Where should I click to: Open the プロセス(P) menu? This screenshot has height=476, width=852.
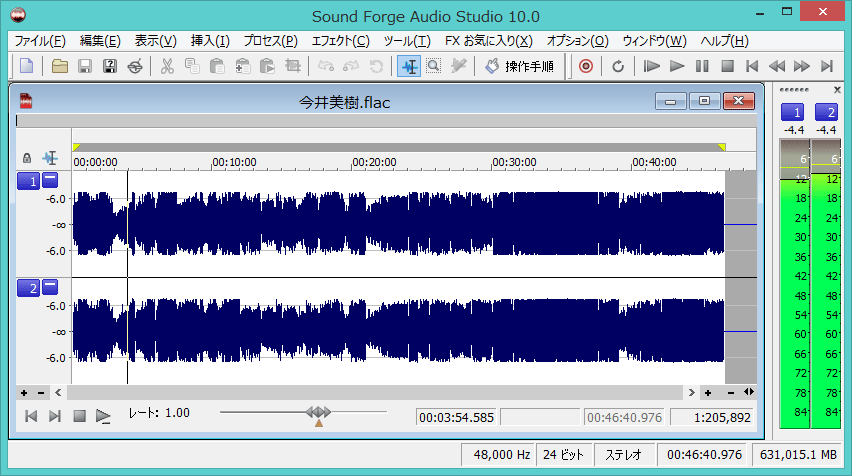(x=271, y=41)
